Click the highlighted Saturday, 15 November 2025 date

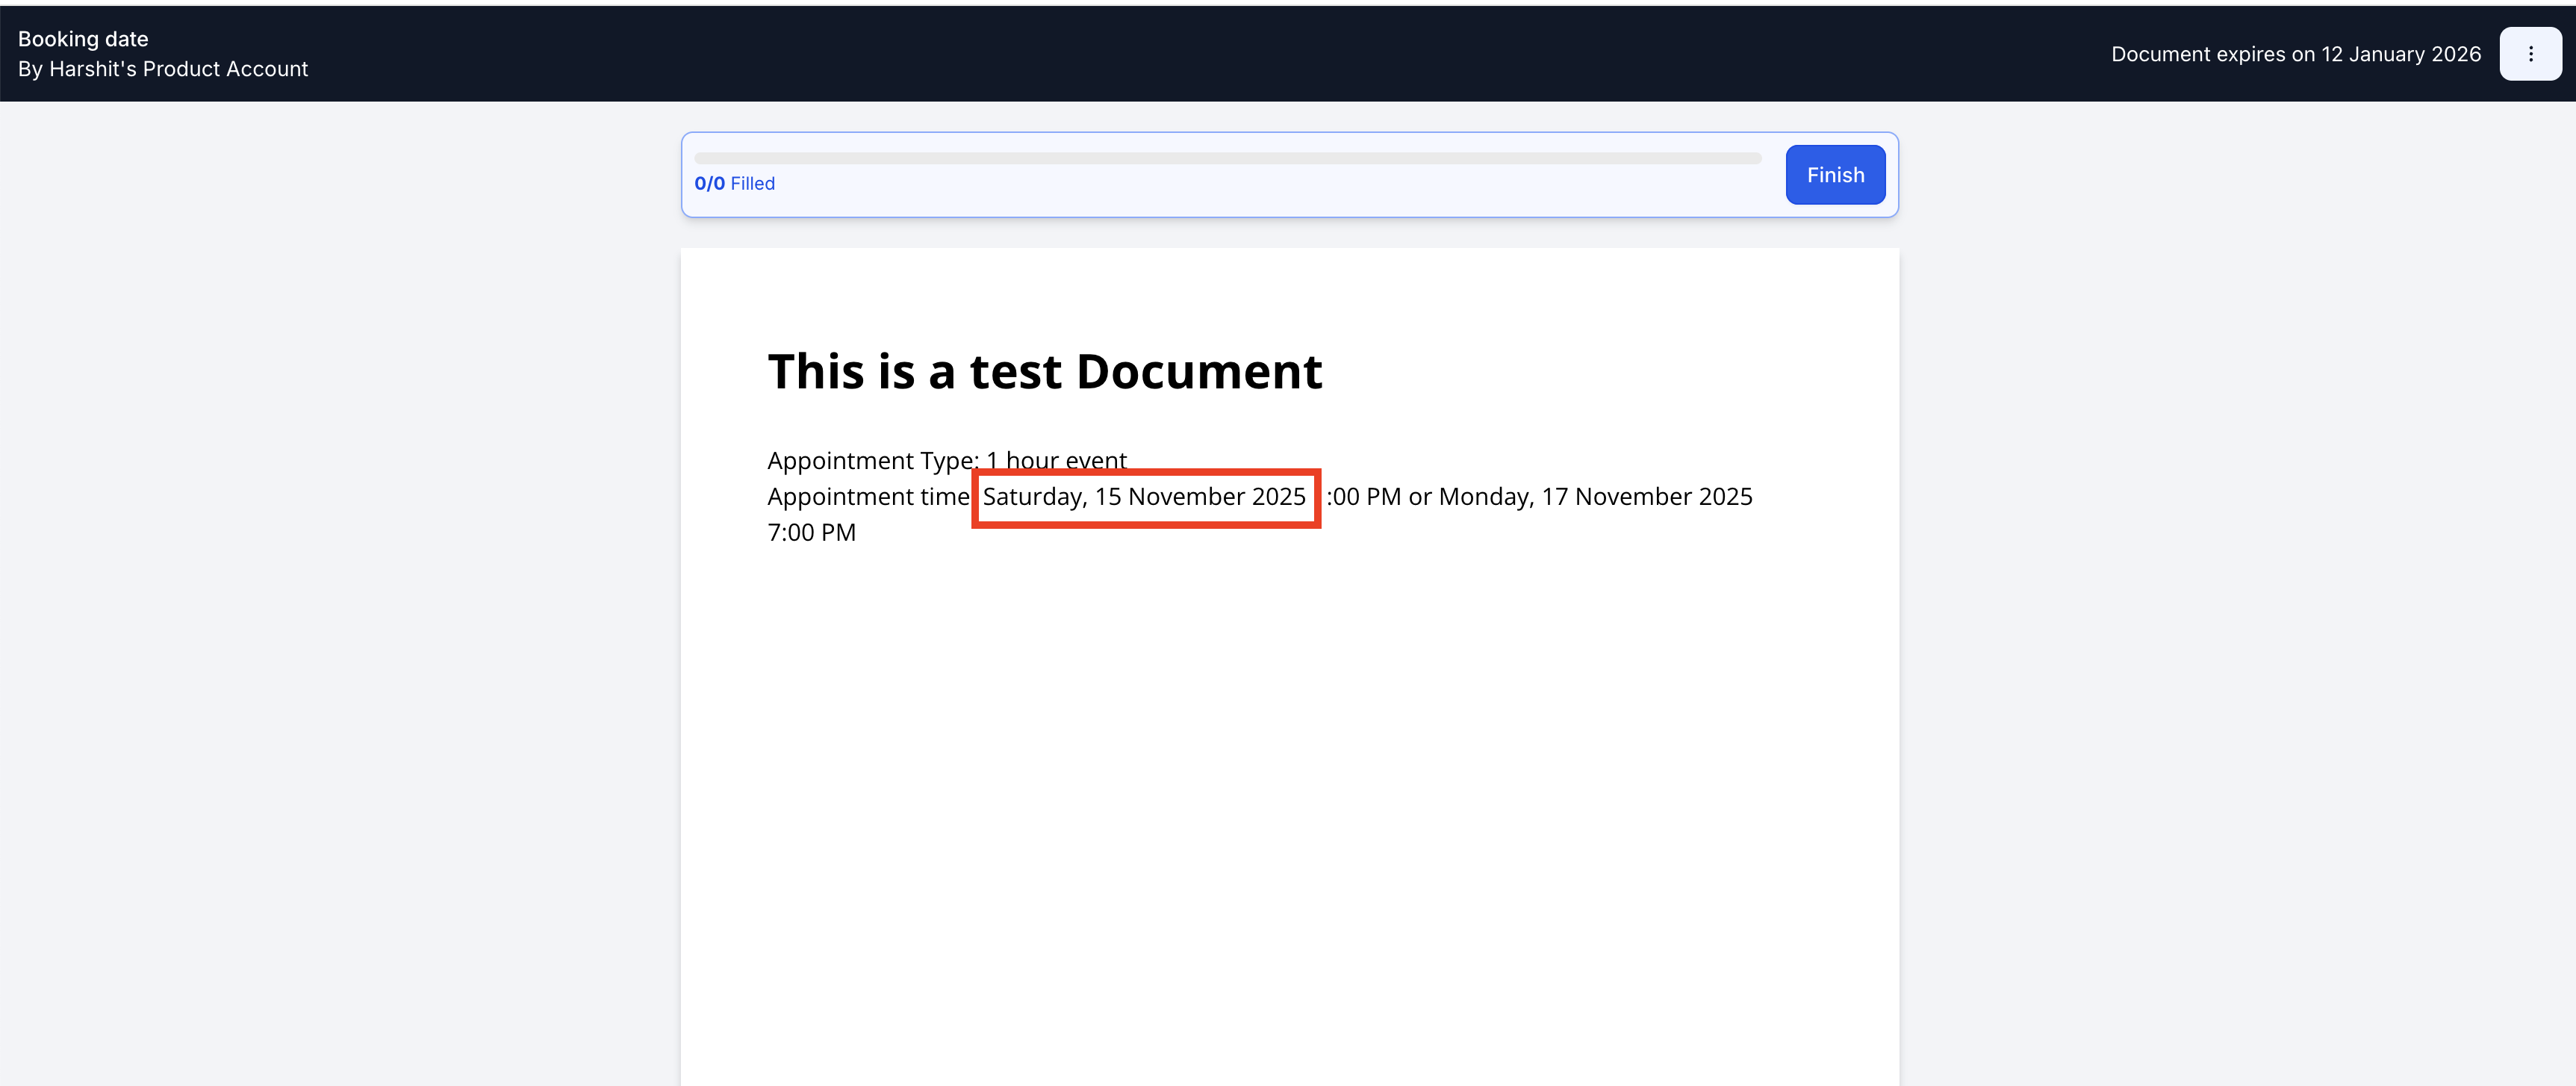[1144, 497]
